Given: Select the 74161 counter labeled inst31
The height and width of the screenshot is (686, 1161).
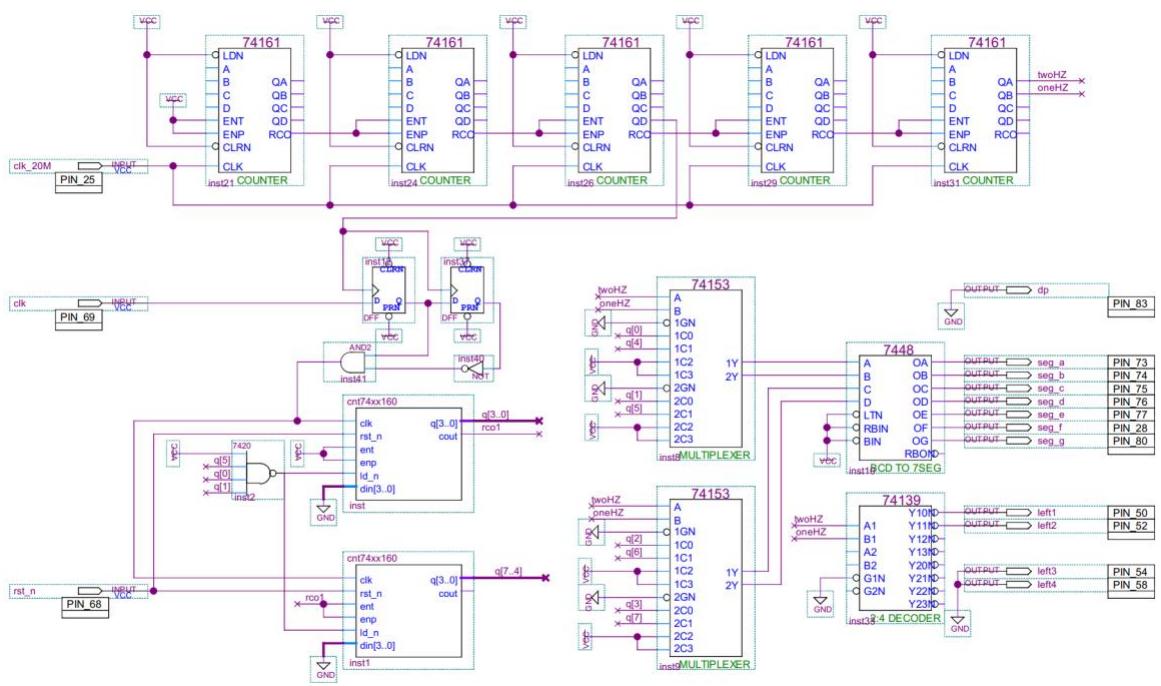Looking at the screenshot, I should coord(977,110).
